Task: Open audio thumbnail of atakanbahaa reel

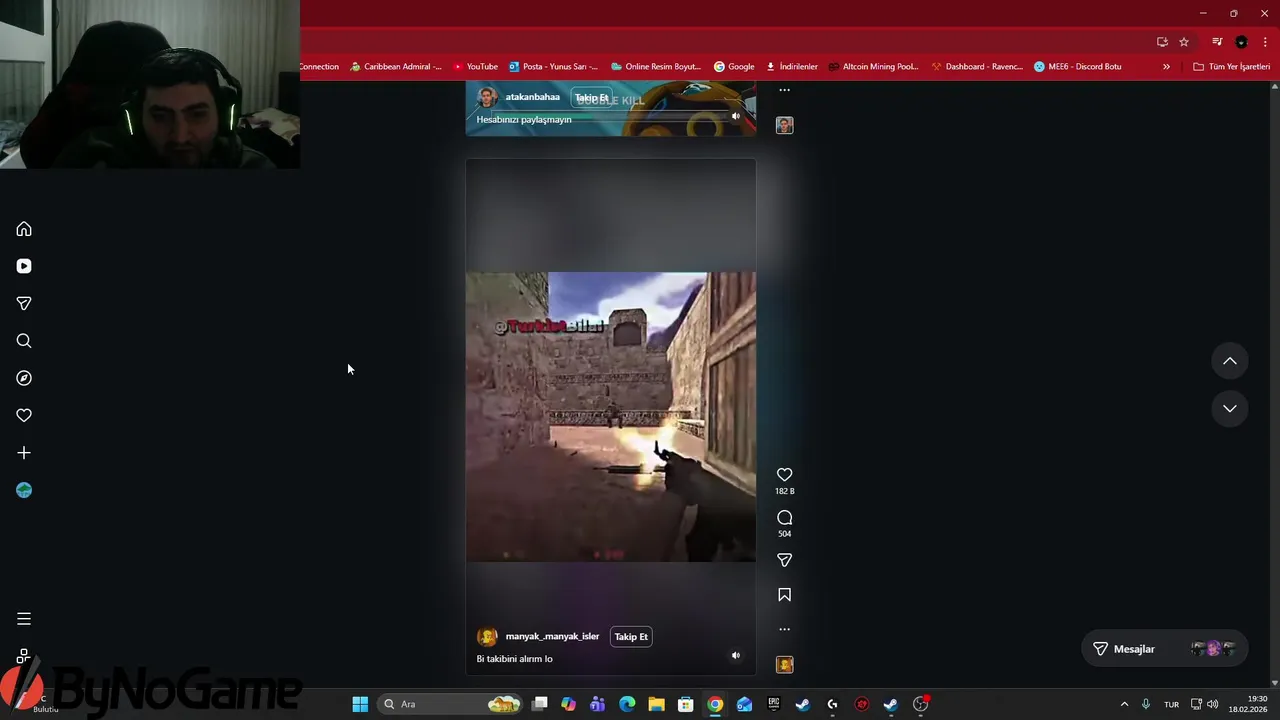Action: coord(784,125)
